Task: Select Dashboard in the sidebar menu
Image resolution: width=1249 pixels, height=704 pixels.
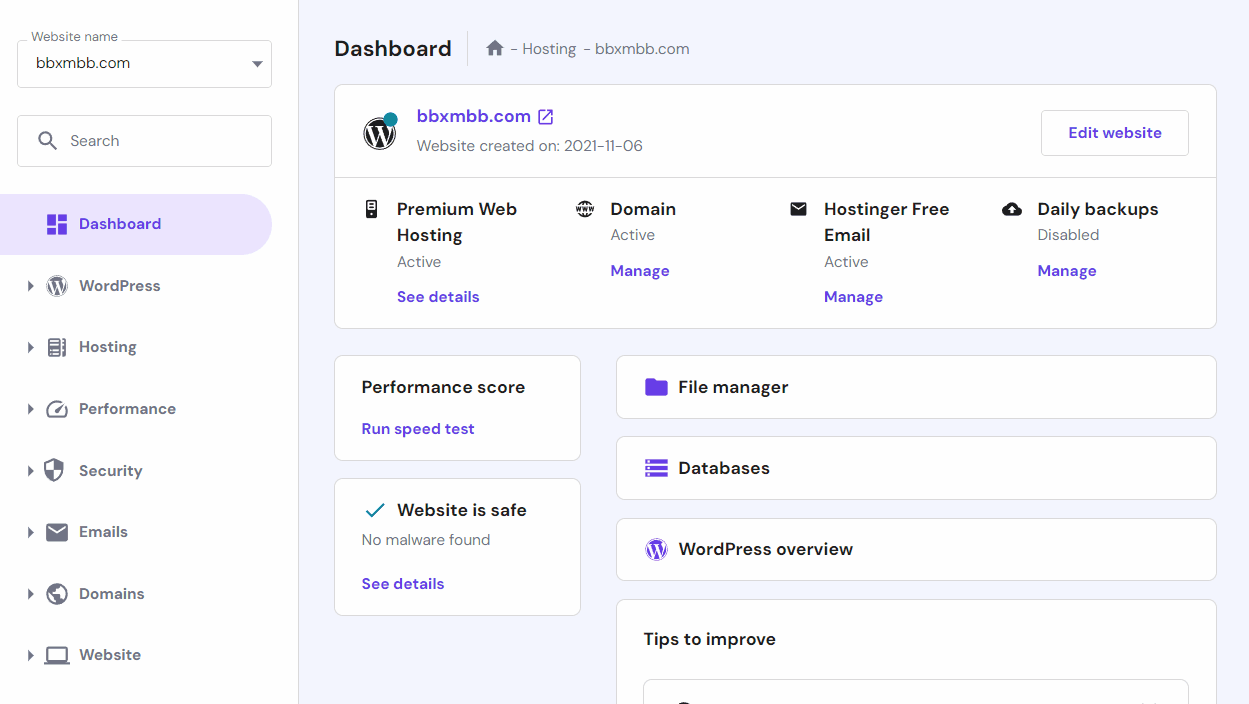Action: point(136,224)
